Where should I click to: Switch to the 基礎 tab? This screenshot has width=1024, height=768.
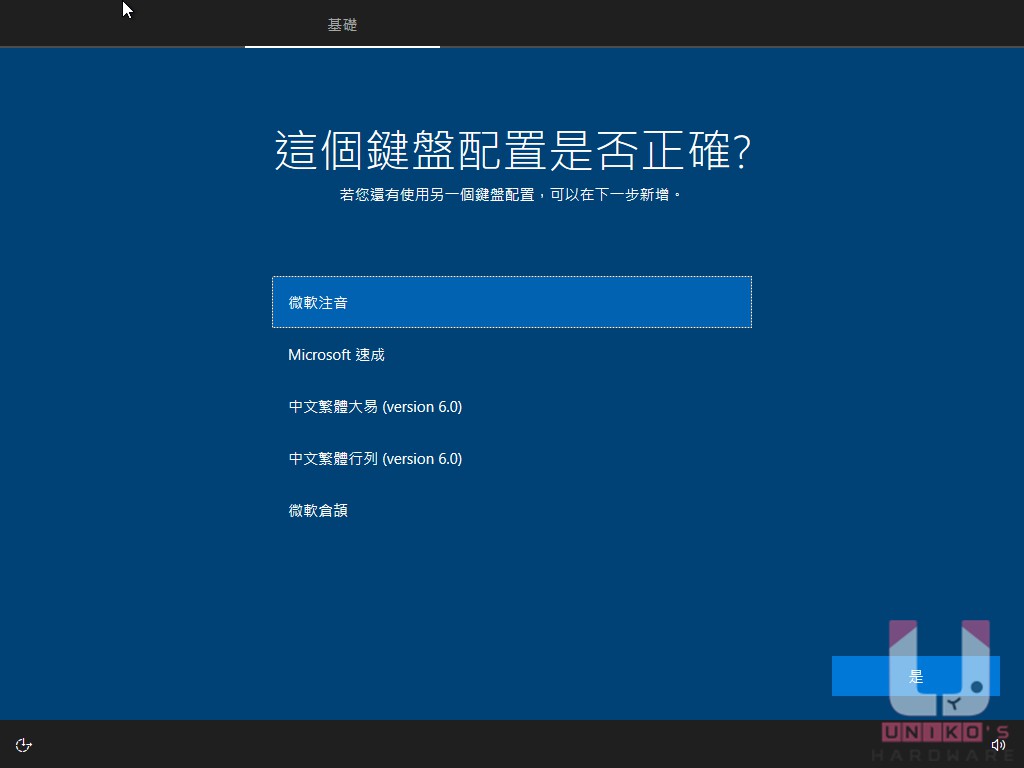pos(342,25)
